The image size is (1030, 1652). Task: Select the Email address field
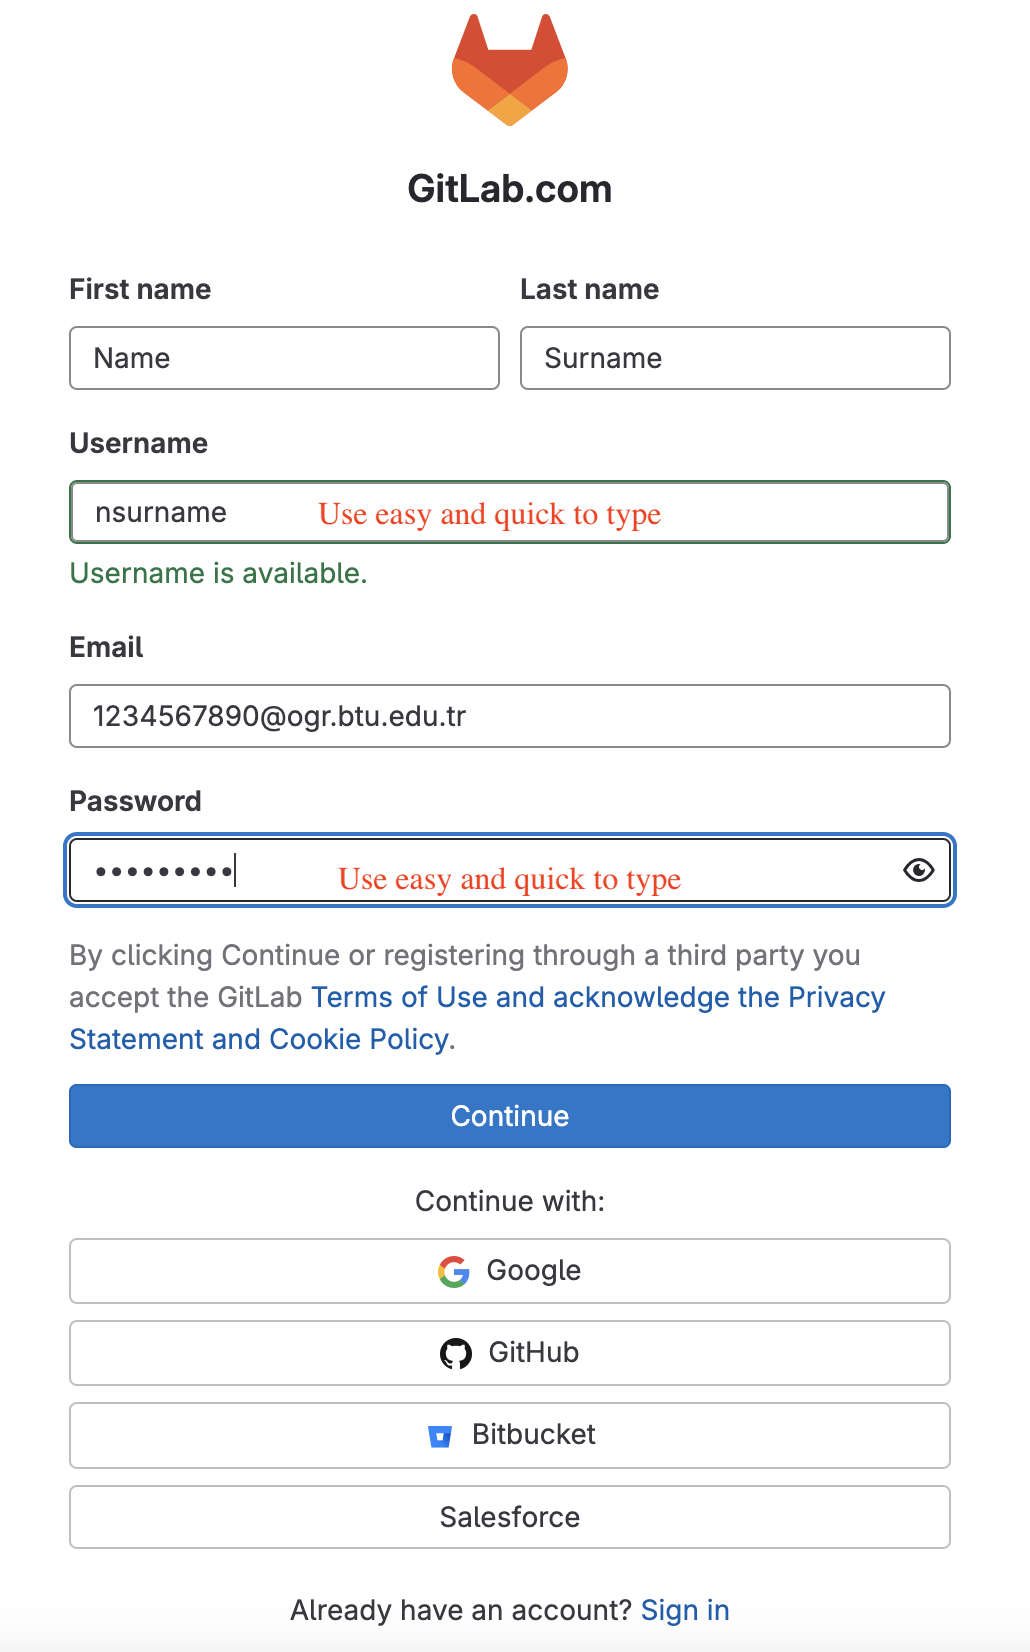509,716
